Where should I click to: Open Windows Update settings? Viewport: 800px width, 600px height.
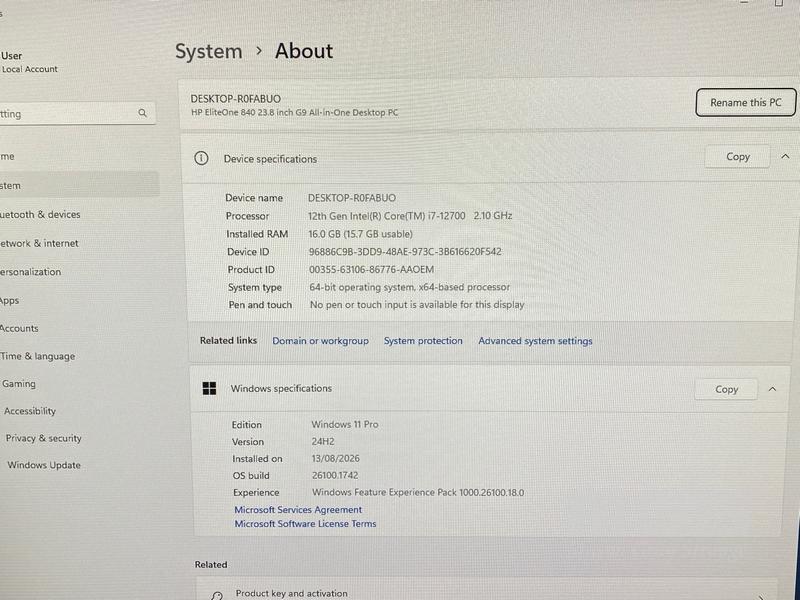point(44,465)
